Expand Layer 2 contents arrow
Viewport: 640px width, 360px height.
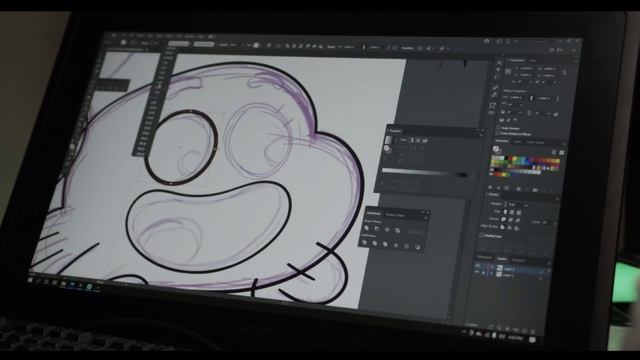491,268
